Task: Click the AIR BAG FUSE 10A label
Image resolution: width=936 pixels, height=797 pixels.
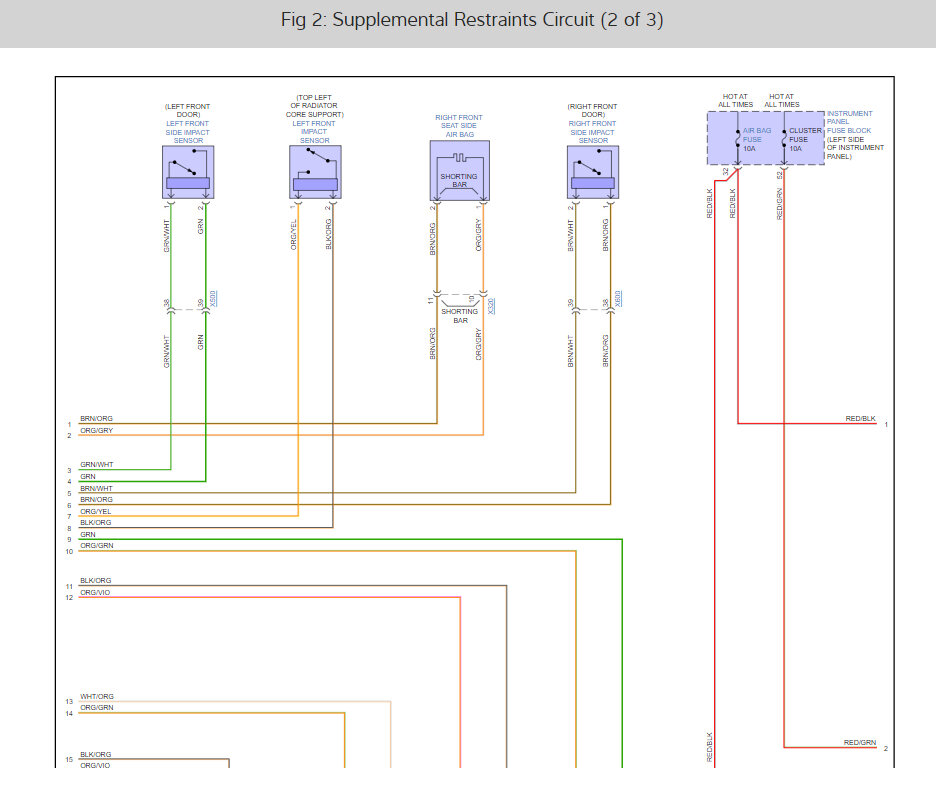Action: point(757,139)
